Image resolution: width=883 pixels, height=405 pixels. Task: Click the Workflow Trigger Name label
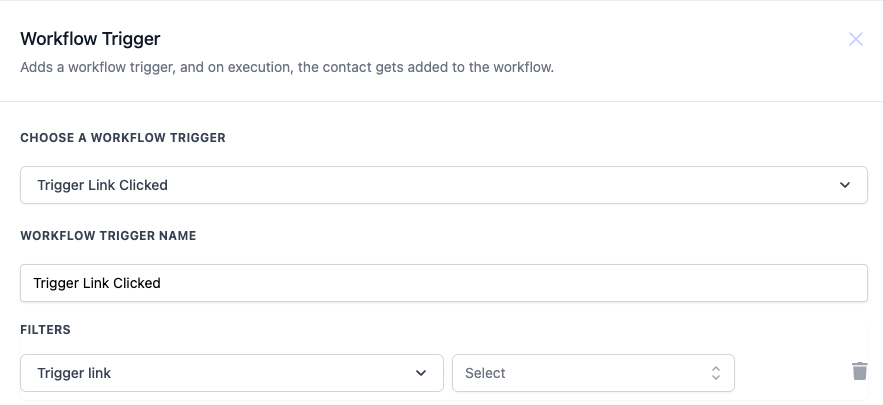(108, 236)
